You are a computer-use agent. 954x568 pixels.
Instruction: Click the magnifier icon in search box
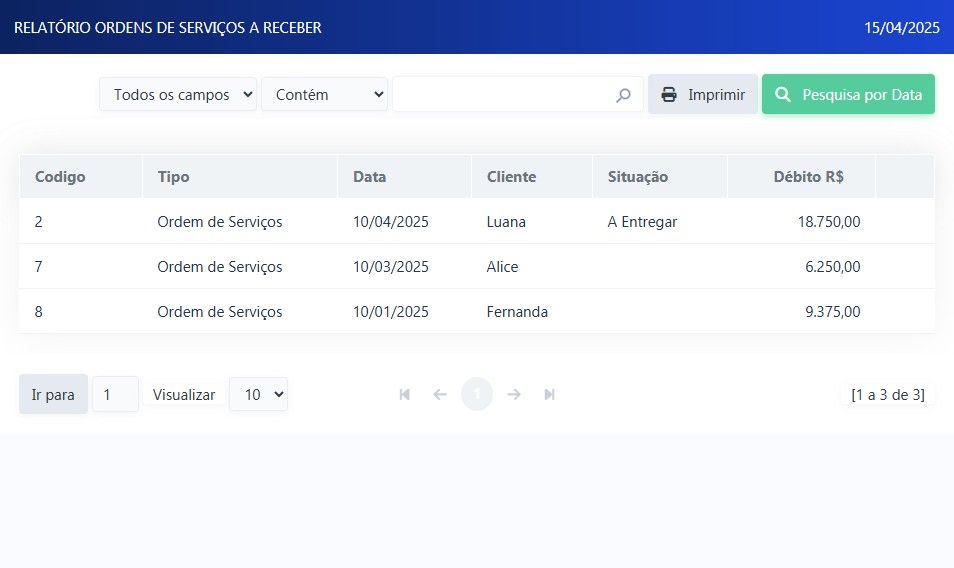[623, 95]
